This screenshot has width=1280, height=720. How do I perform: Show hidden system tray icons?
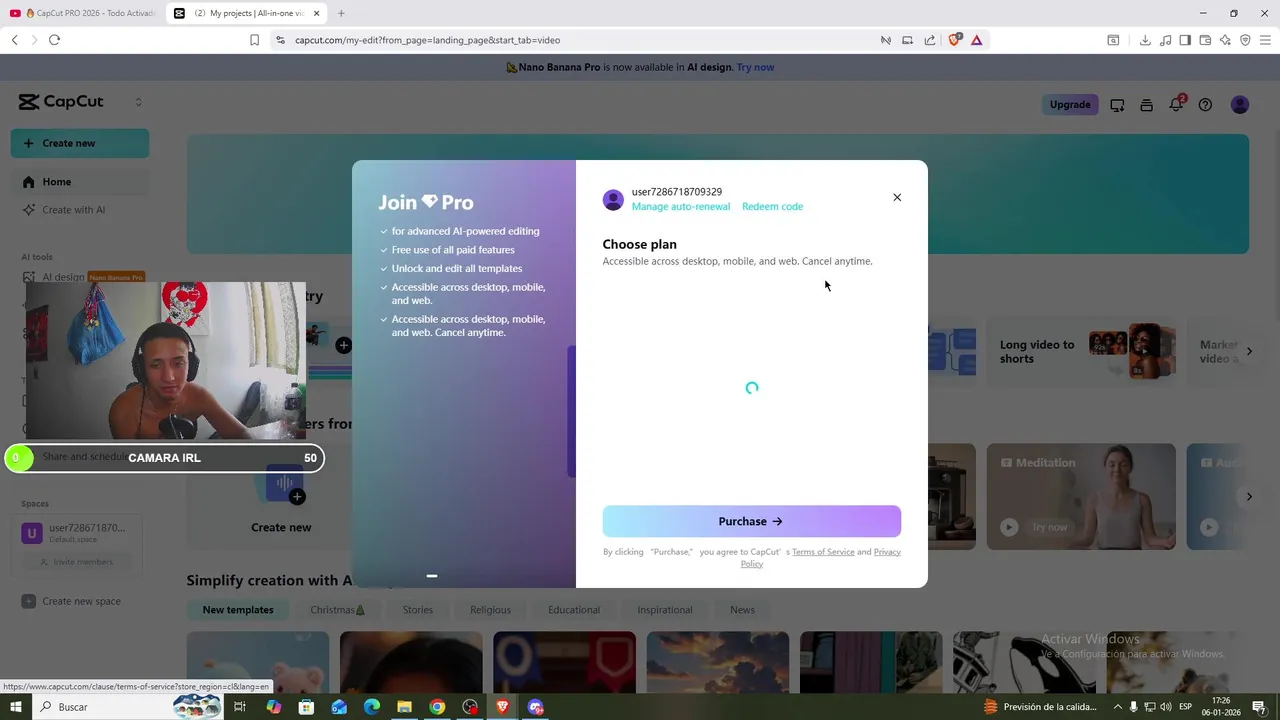coord(1118,707)
